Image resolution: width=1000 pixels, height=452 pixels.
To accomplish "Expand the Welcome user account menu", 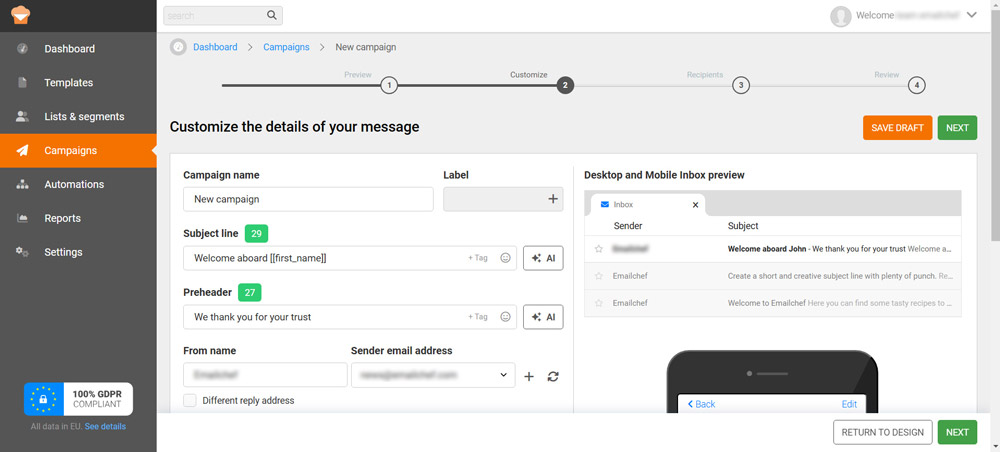I will point(971,15).
